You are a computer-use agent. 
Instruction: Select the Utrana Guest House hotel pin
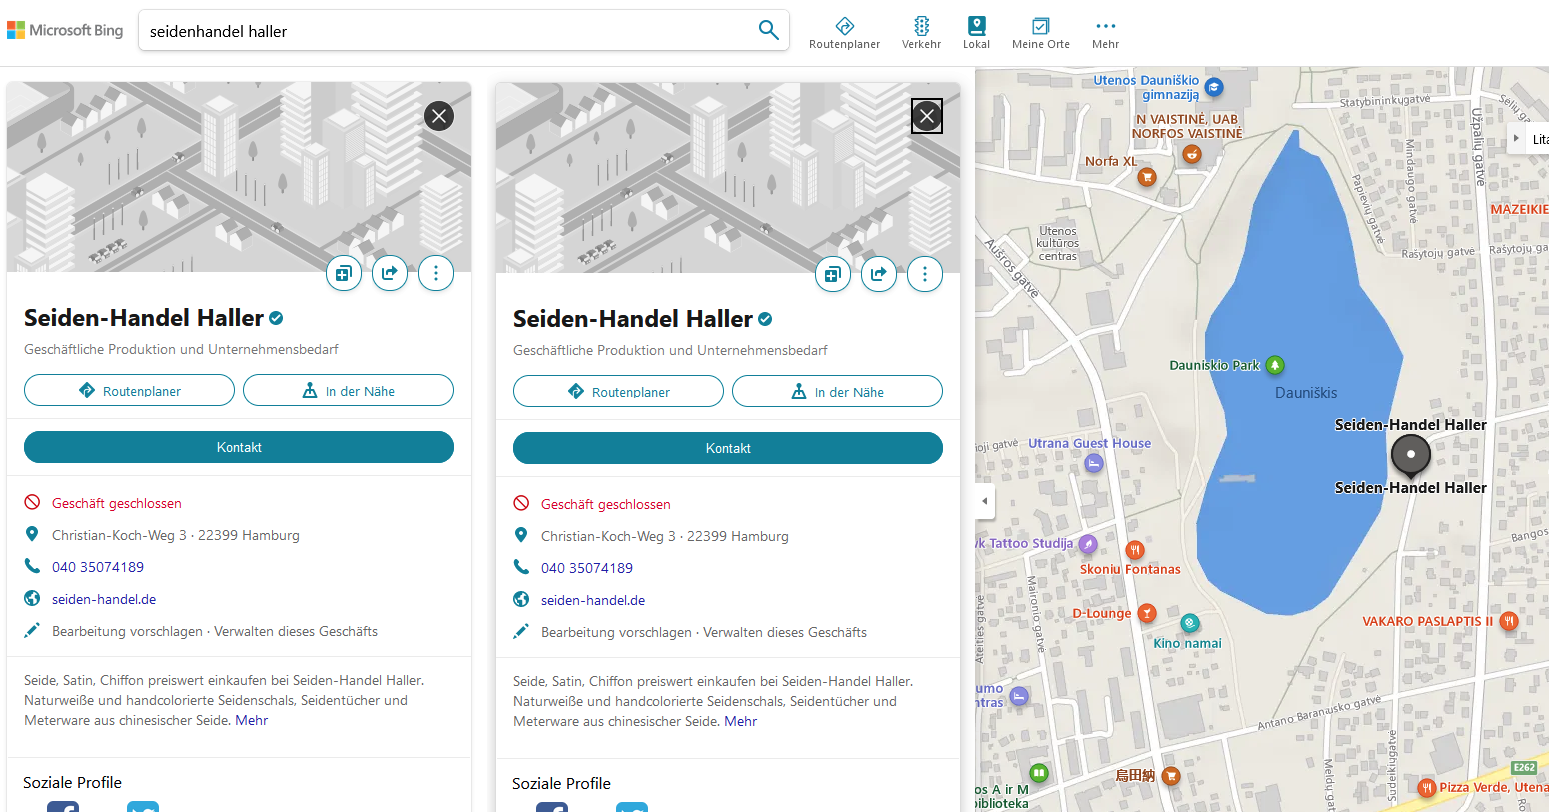tap(1094, 463)
